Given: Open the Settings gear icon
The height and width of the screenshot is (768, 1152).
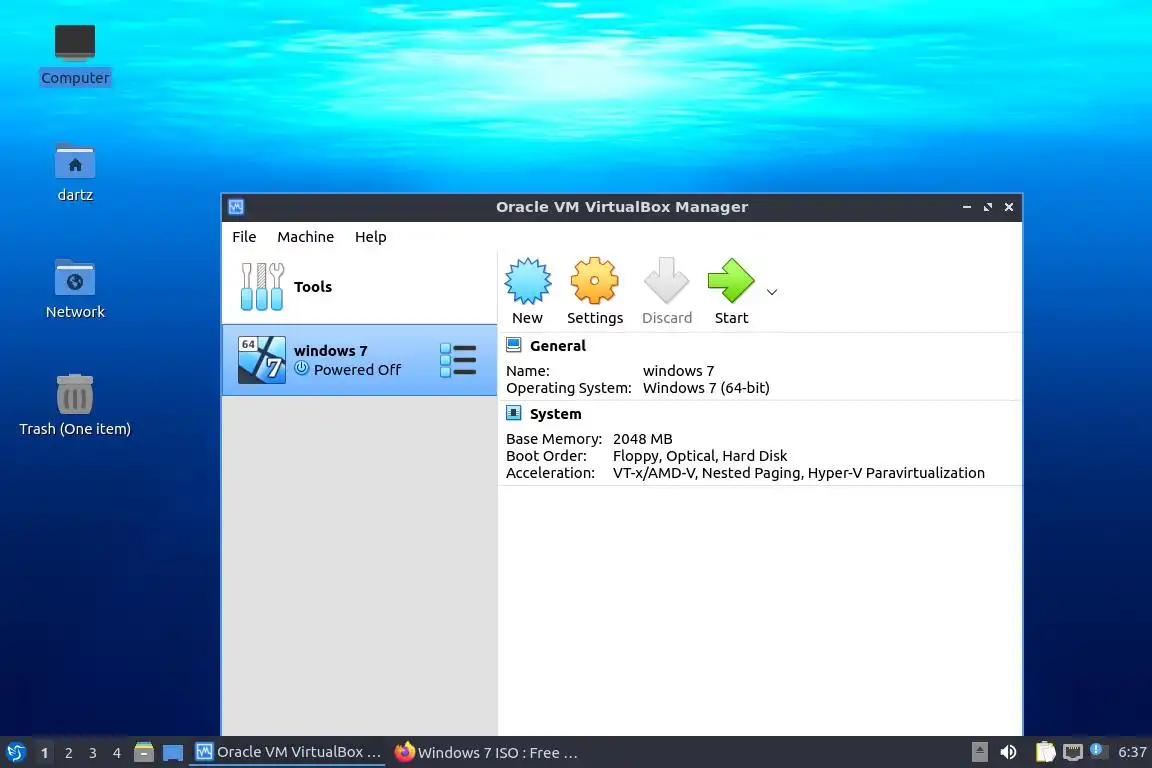Looking at the screenshot, I should [x=594, y=280].
